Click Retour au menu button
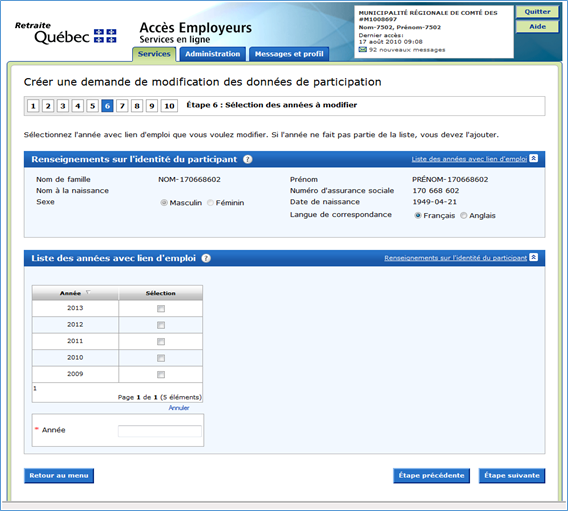Image resolution: width=568 pixels, height=511 pixels. coord(59,476)
